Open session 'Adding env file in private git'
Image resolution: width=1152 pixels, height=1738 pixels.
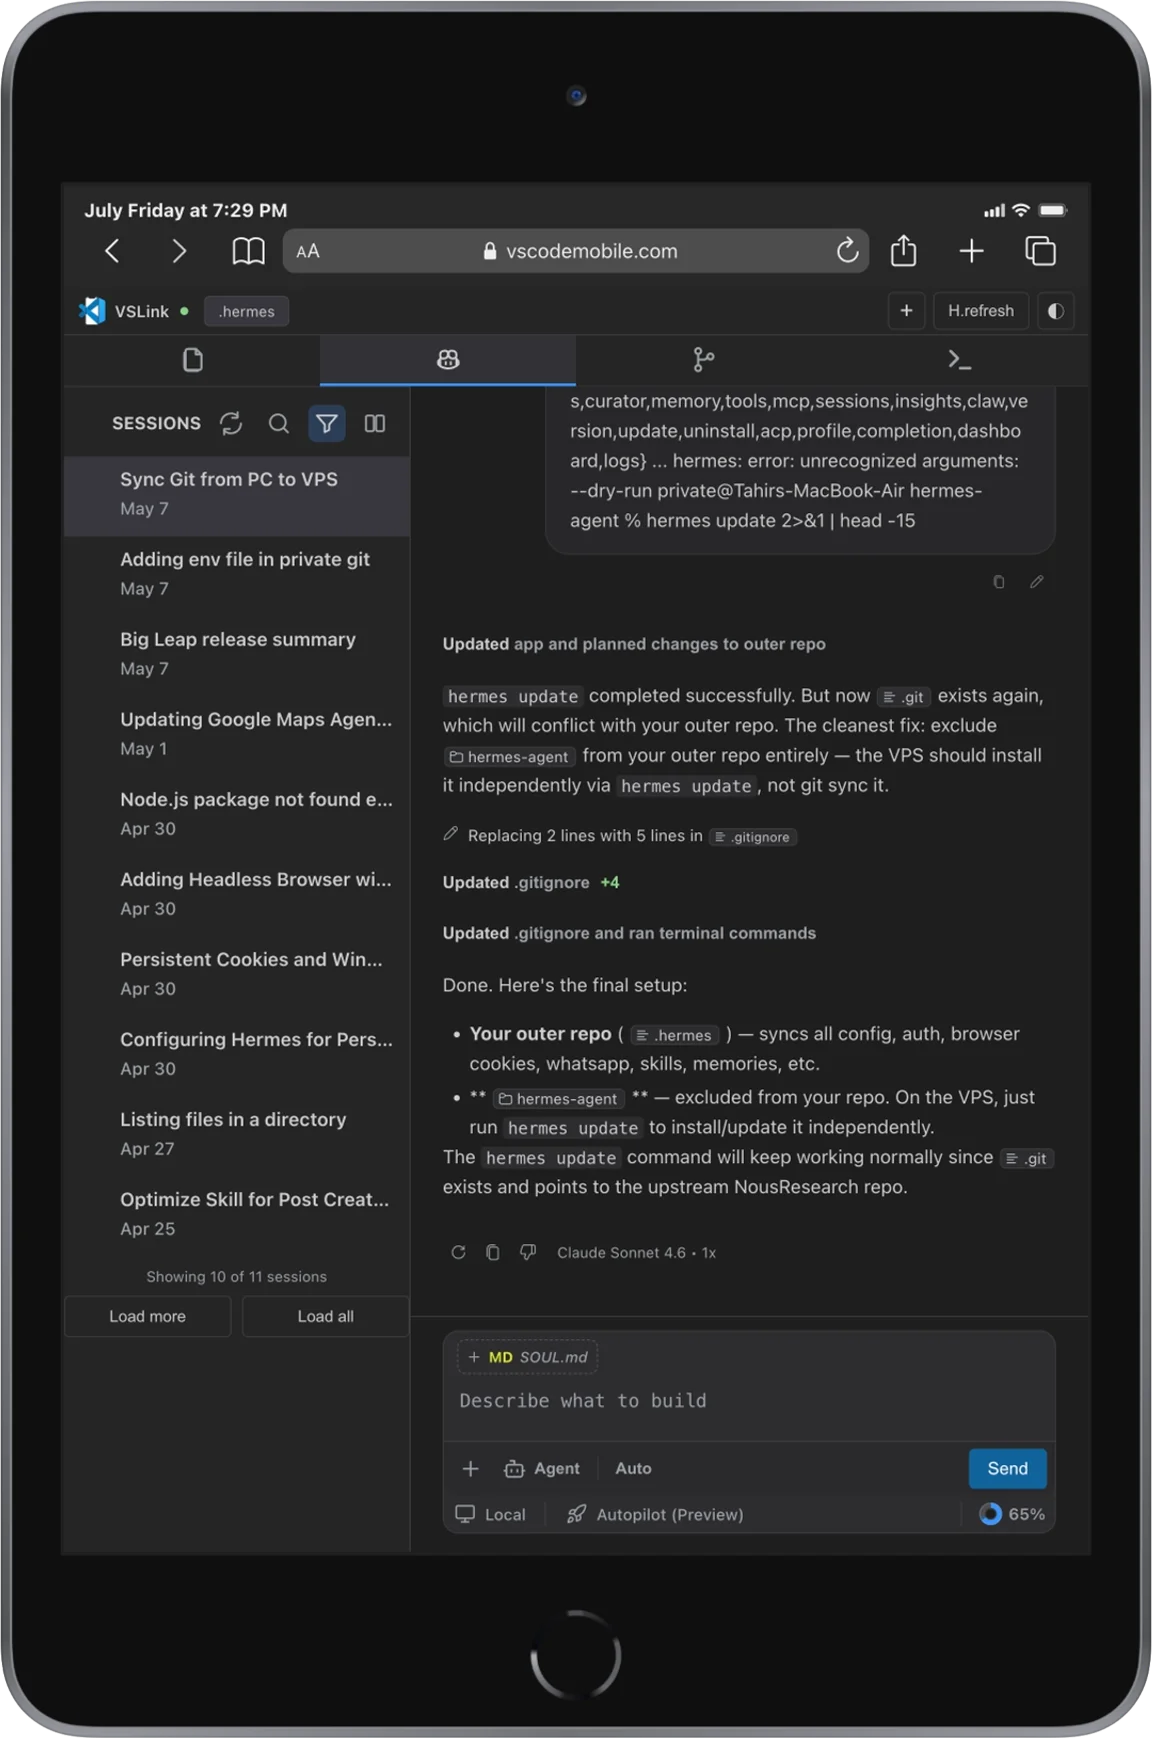[237, 574]
